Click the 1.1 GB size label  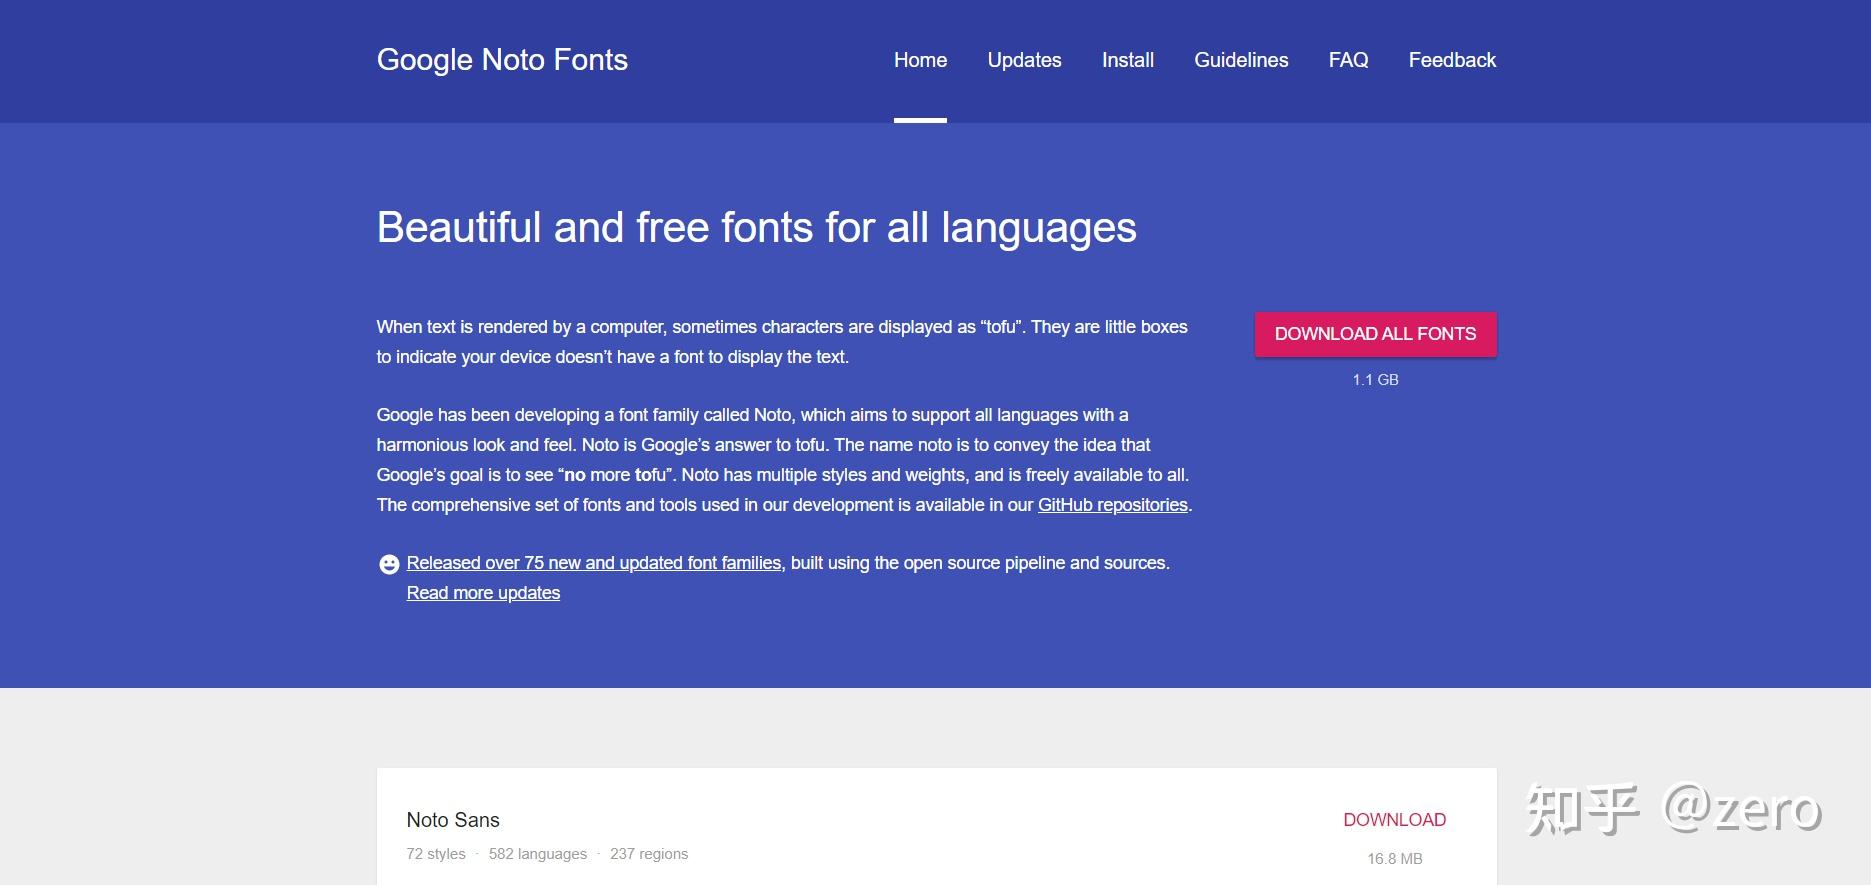click(1375, 380)
